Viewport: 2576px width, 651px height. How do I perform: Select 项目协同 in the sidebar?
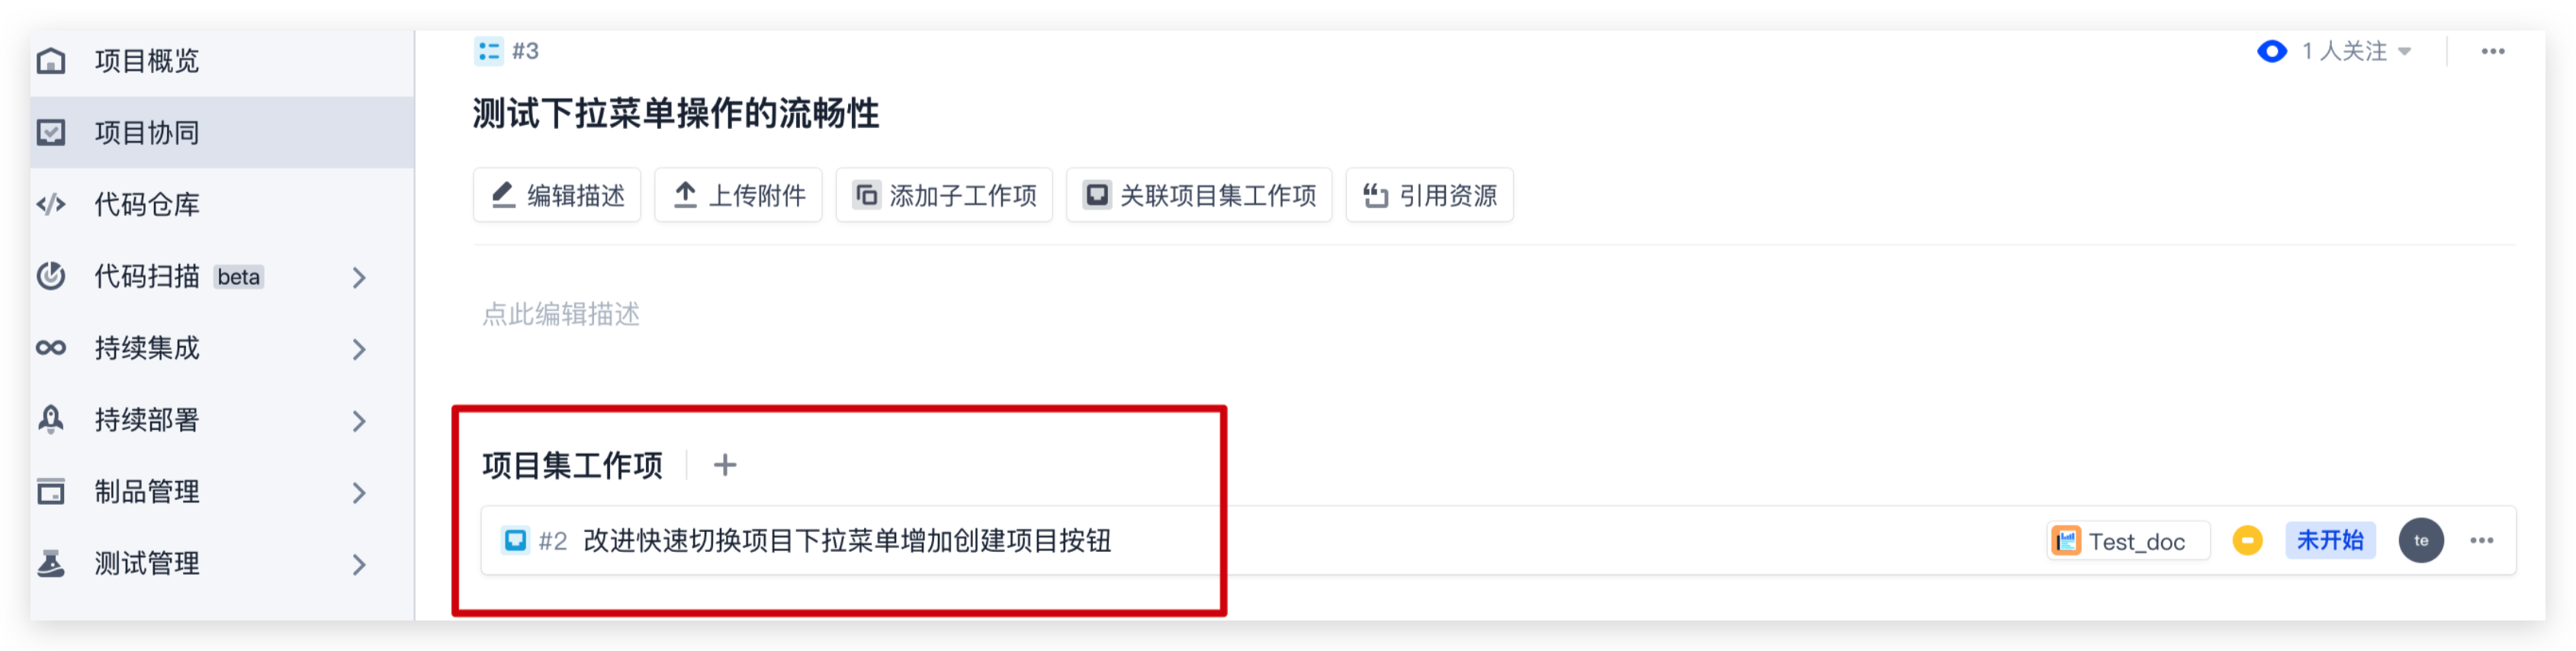(x=222, y=132)
